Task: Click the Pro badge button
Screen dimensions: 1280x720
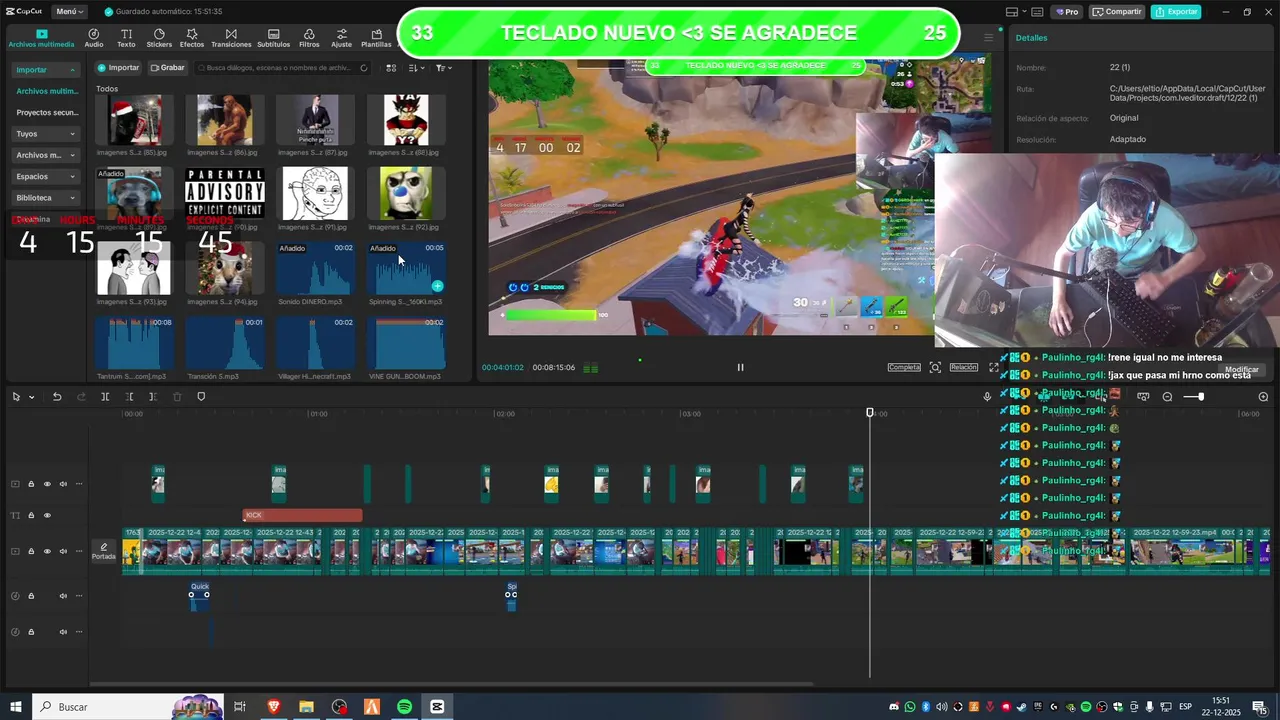Action: (x=1067, y=12)
